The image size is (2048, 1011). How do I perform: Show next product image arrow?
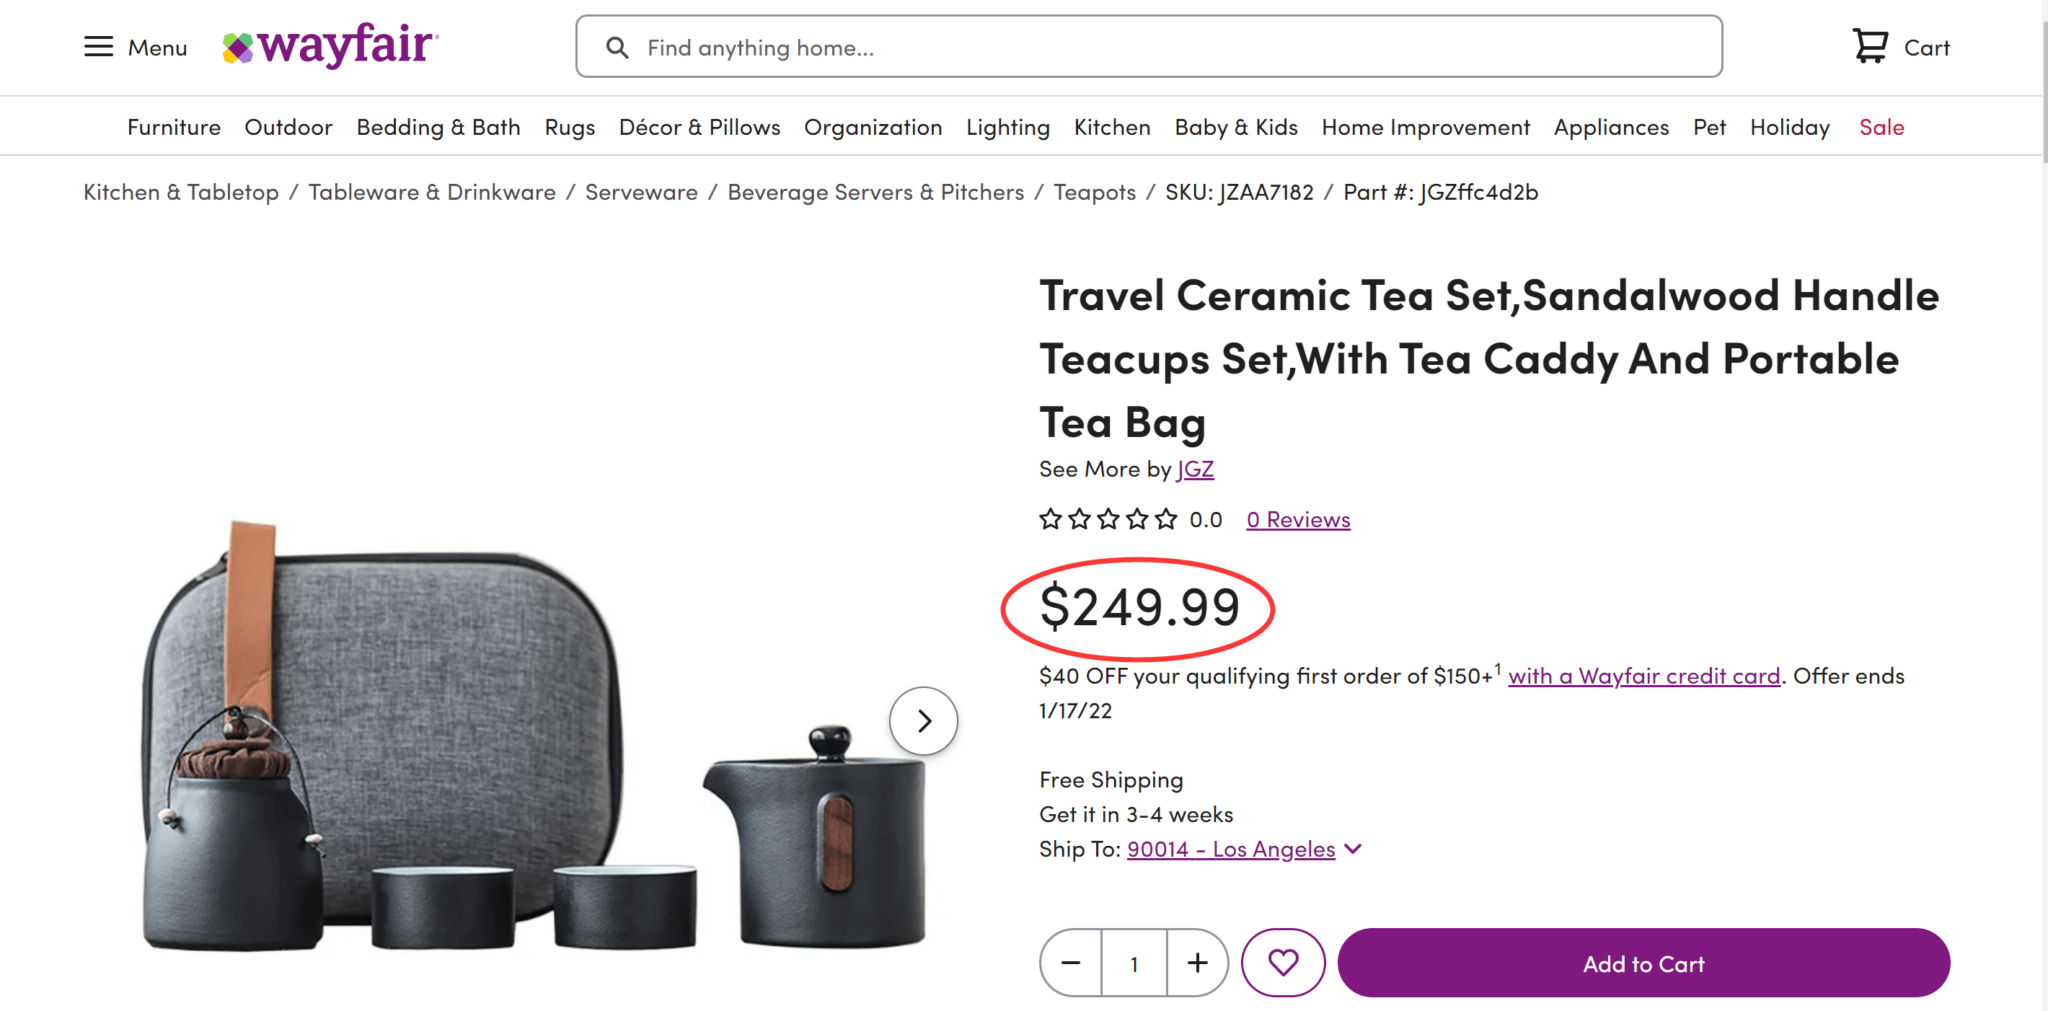(x=924, y=721)
